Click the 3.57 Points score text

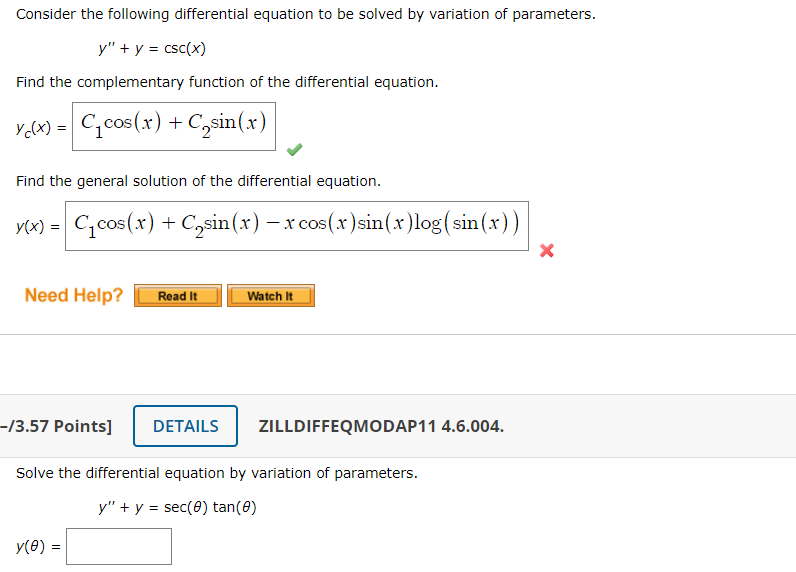[x=56, y=426]
